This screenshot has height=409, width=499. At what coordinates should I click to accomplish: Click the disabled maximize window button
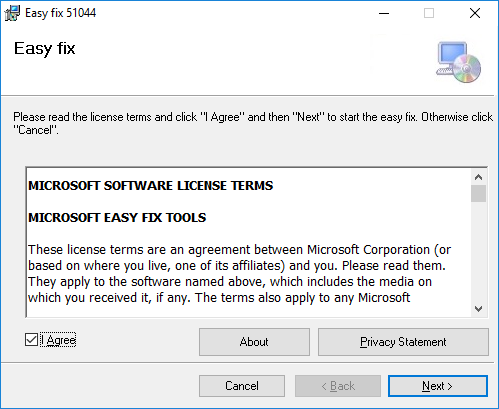coord(429,13)
